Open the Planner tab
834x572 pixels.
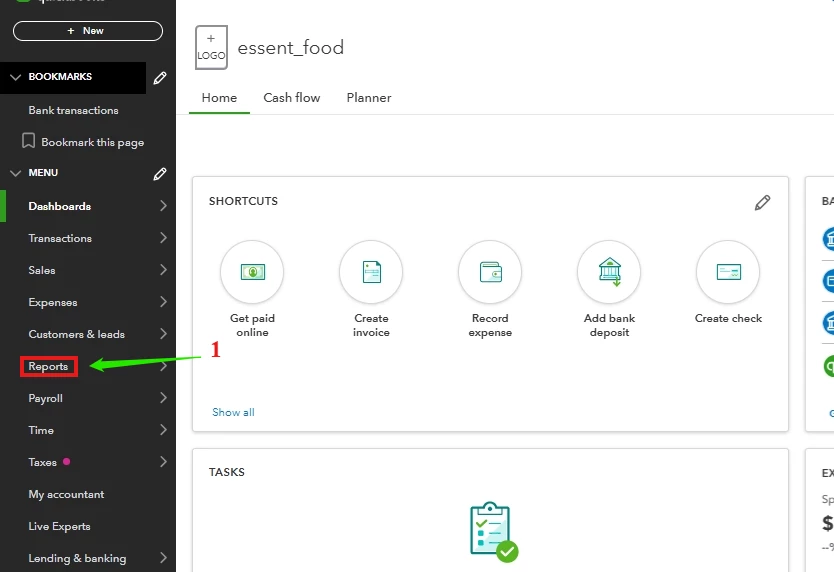369,98
